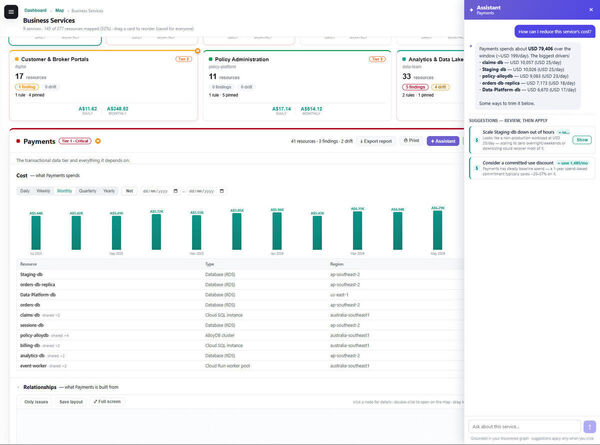
Task: Click the first cost bar in chart
Action: pos(36,233)
